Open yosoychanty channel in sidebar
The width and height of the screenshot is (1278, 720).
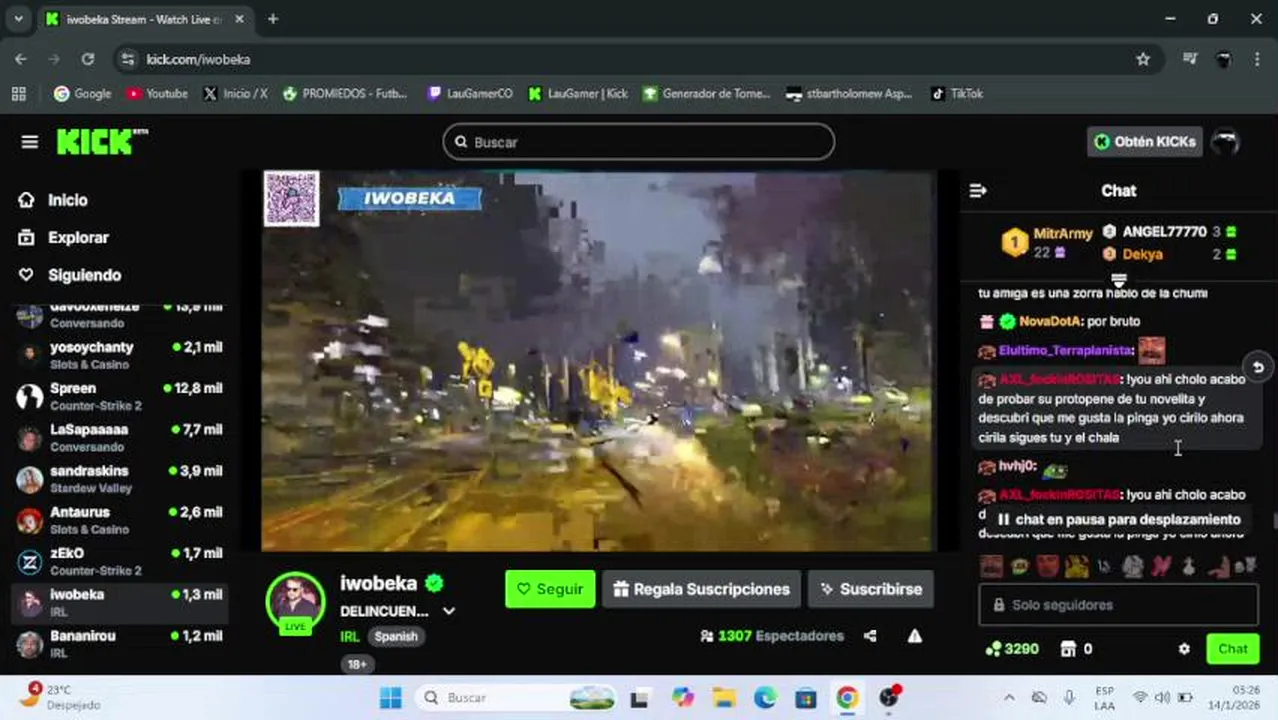pos(120,355)
